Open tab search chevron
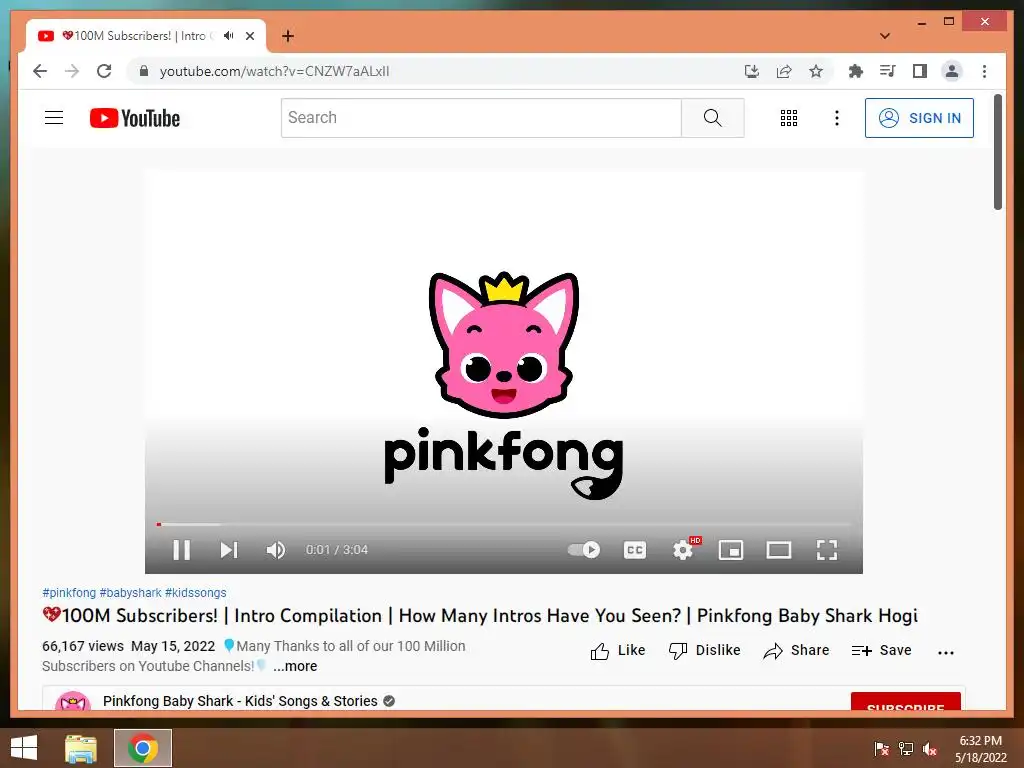Image resolution: width=1024 pixels, height=768 pixels. click(885, 36)
